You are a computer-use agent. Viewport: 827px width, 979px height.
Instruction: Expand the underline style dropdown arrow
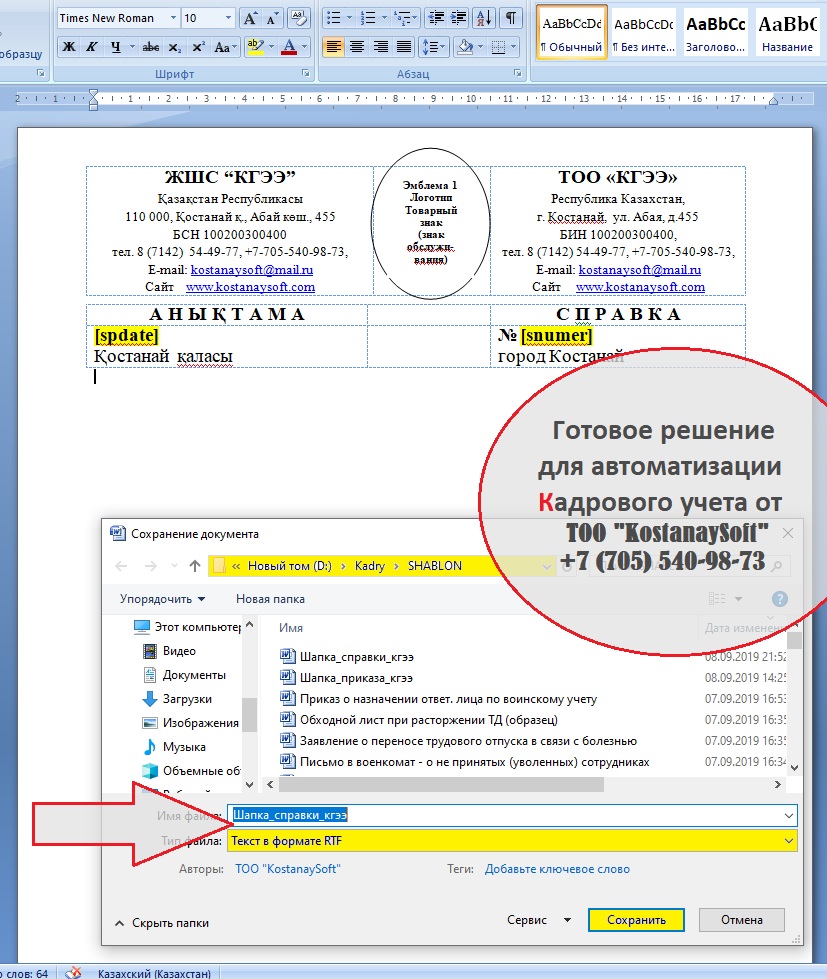(x=132, y=47)
